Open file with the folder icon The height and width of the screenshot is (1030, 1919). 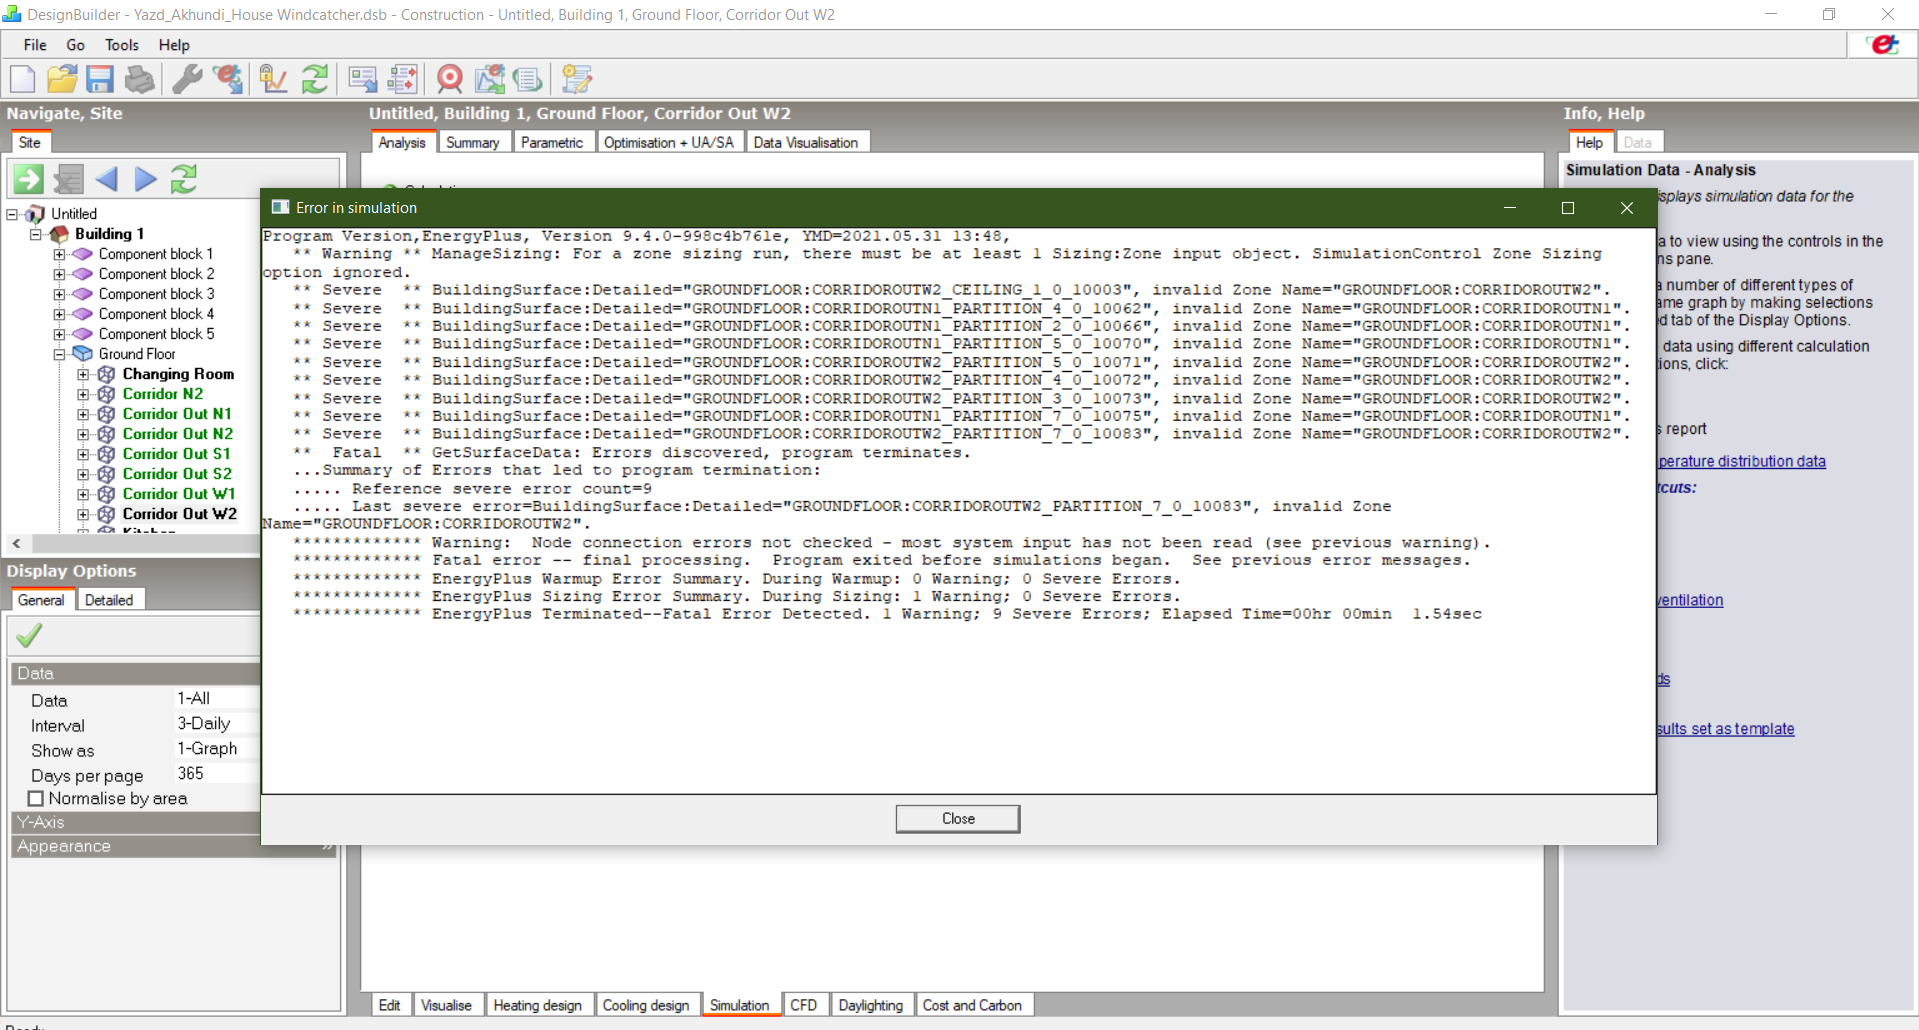pos(62,79)
